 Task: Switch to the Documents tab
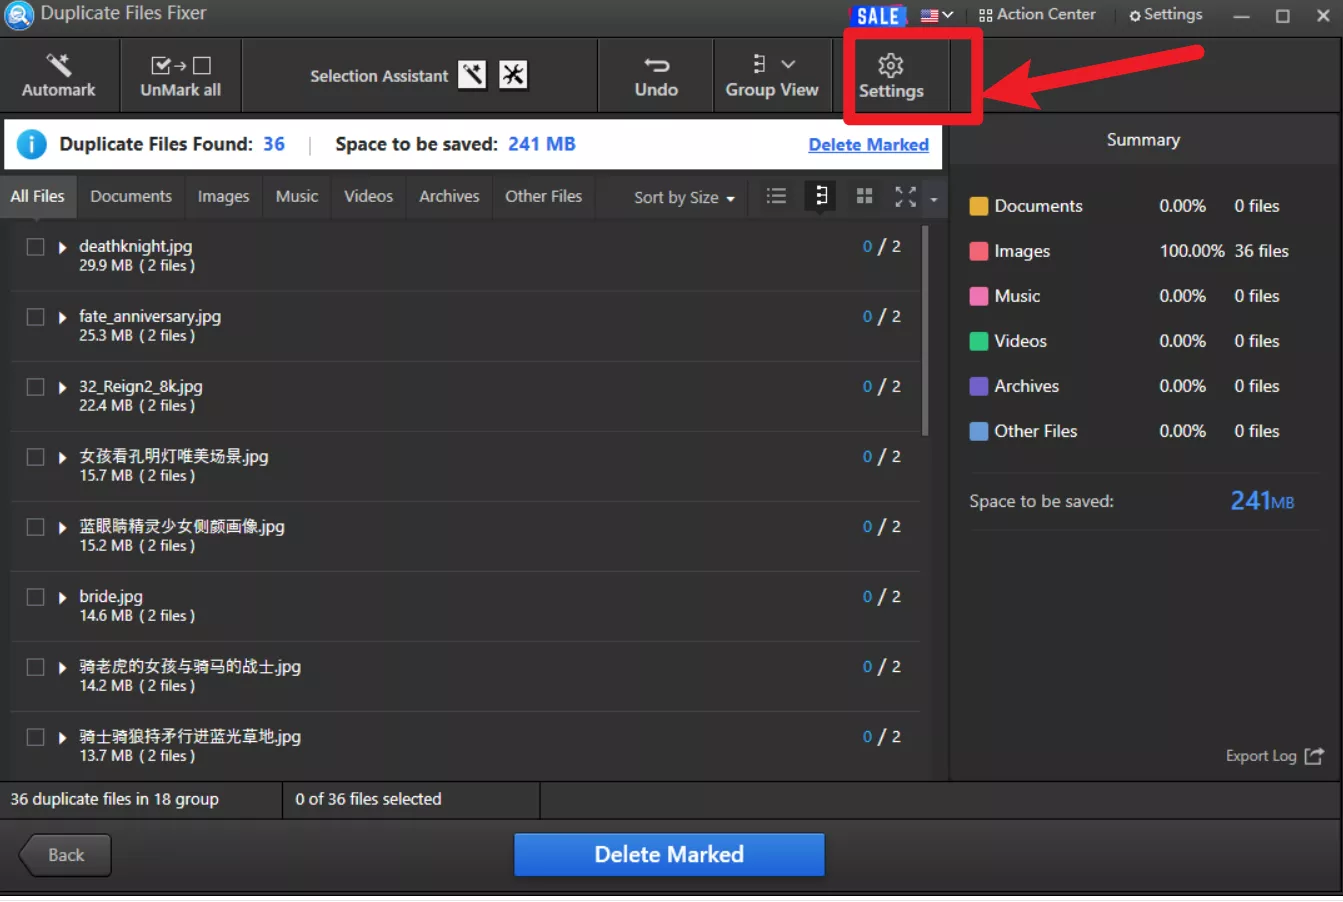[x=131, y=196]
